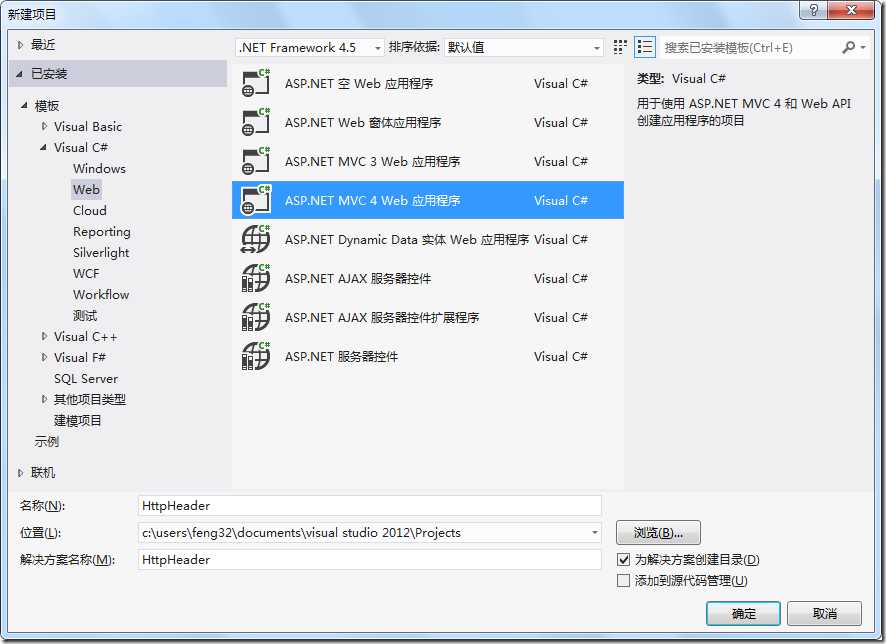Toggle 为解决方案创建目录 checkbox
This screenshot has height=644, width=886.
click(623, 559)
